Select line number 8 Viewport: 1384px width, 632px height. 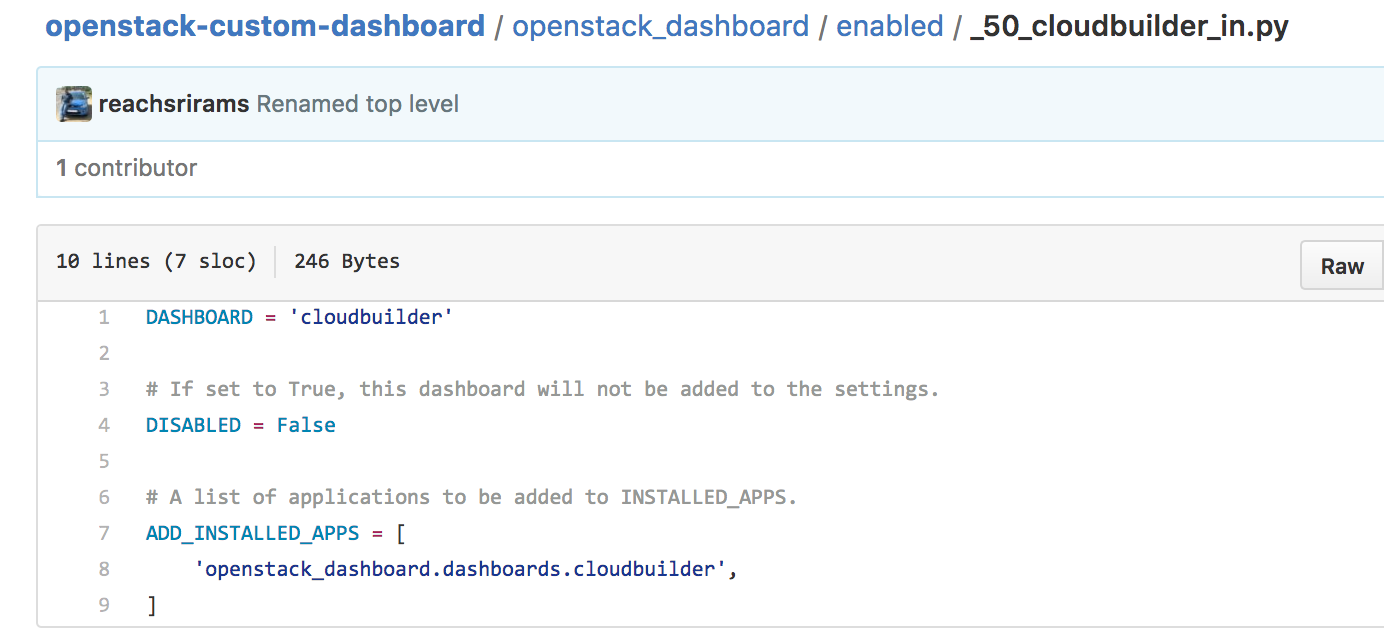104,569
